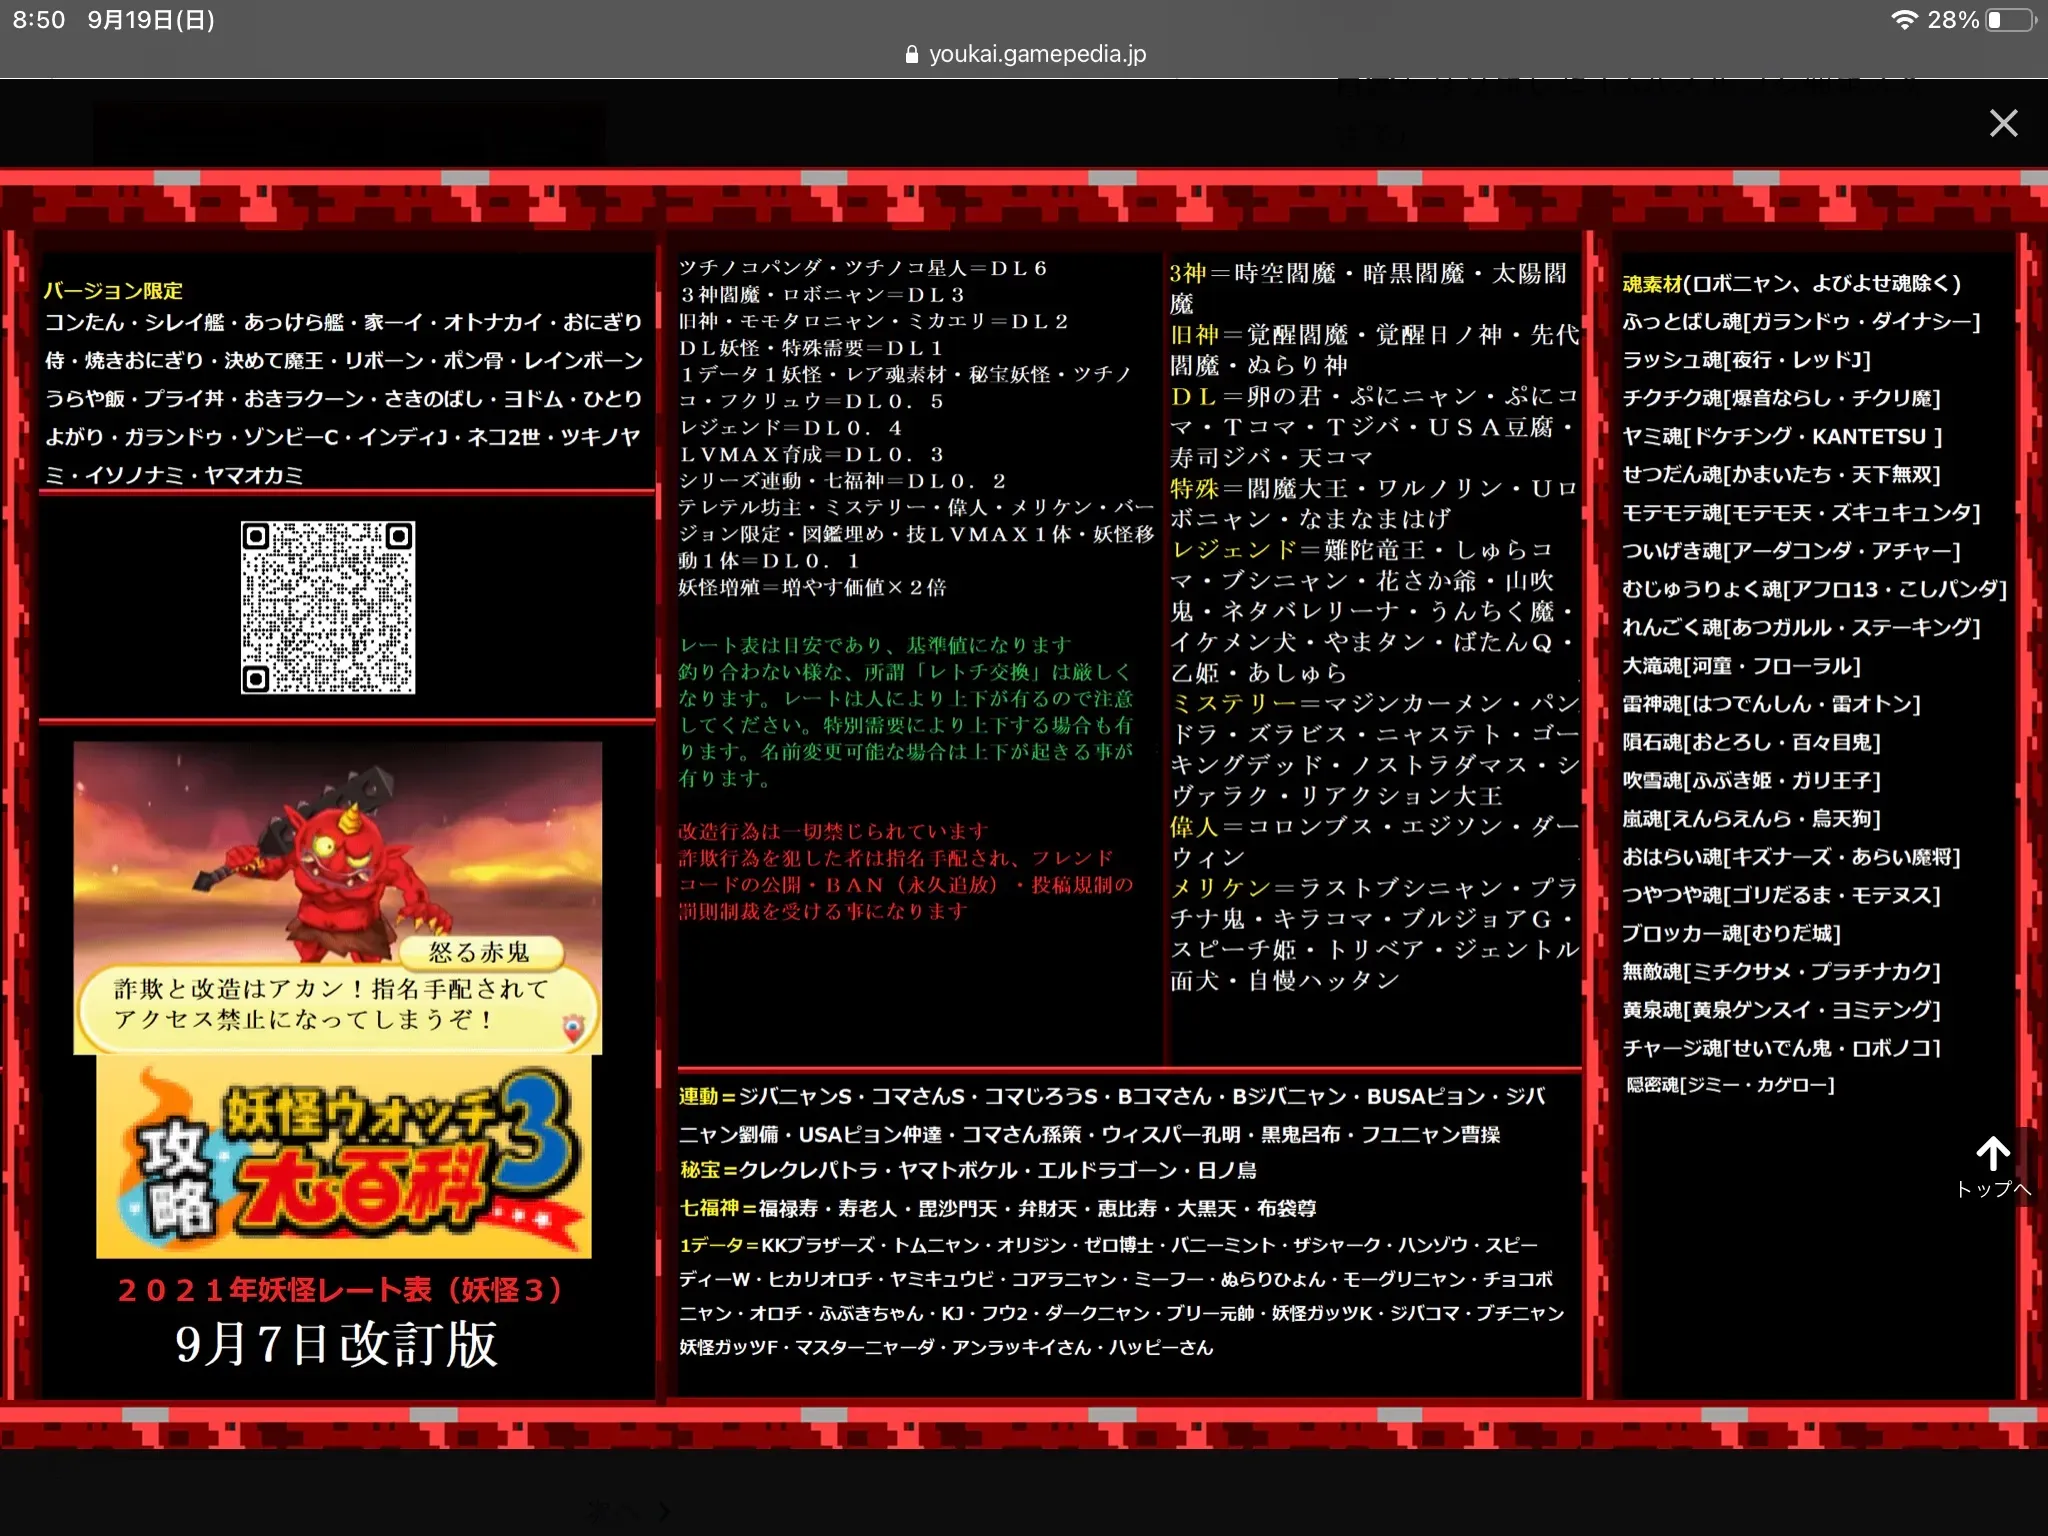
Task: Tap the 9月7日改訂版 text
Action: [x=337, y=1344]
